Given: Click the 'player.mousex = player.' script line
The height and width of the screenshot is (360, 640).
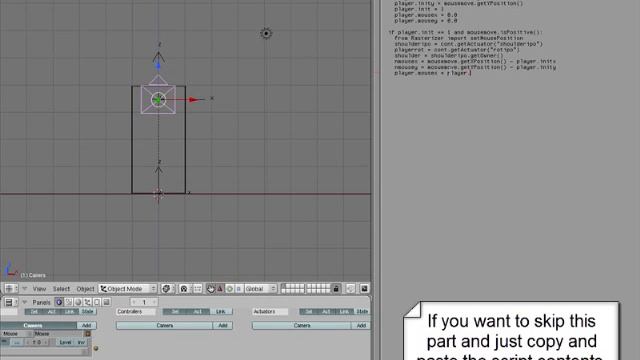Looking at the screenshot, I should point(433,73).
